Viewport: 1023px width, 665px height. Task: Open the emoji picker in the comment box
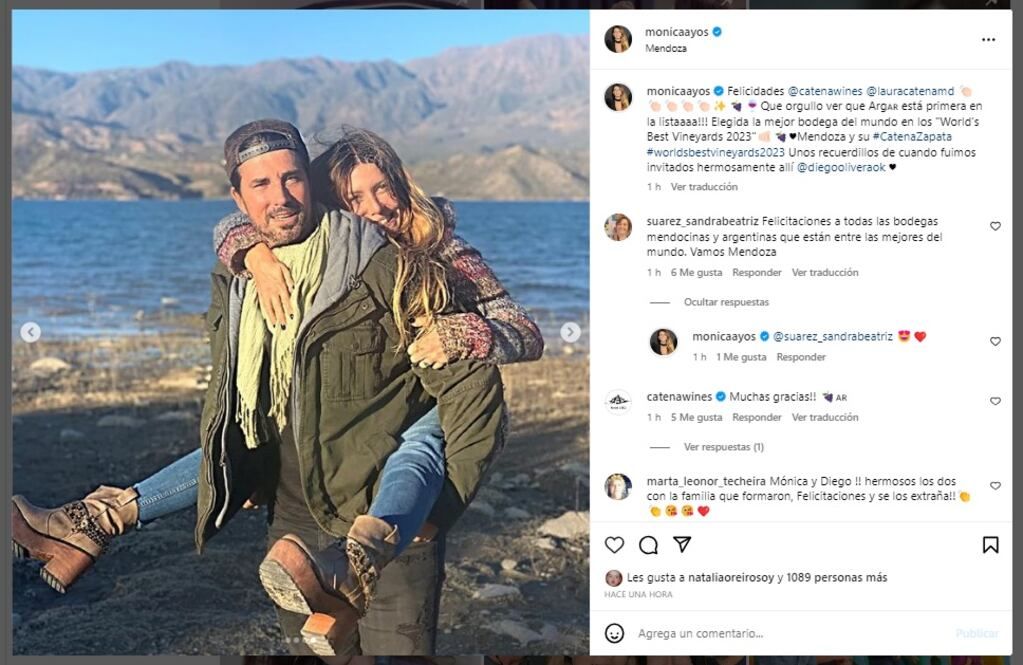(616, 631)
